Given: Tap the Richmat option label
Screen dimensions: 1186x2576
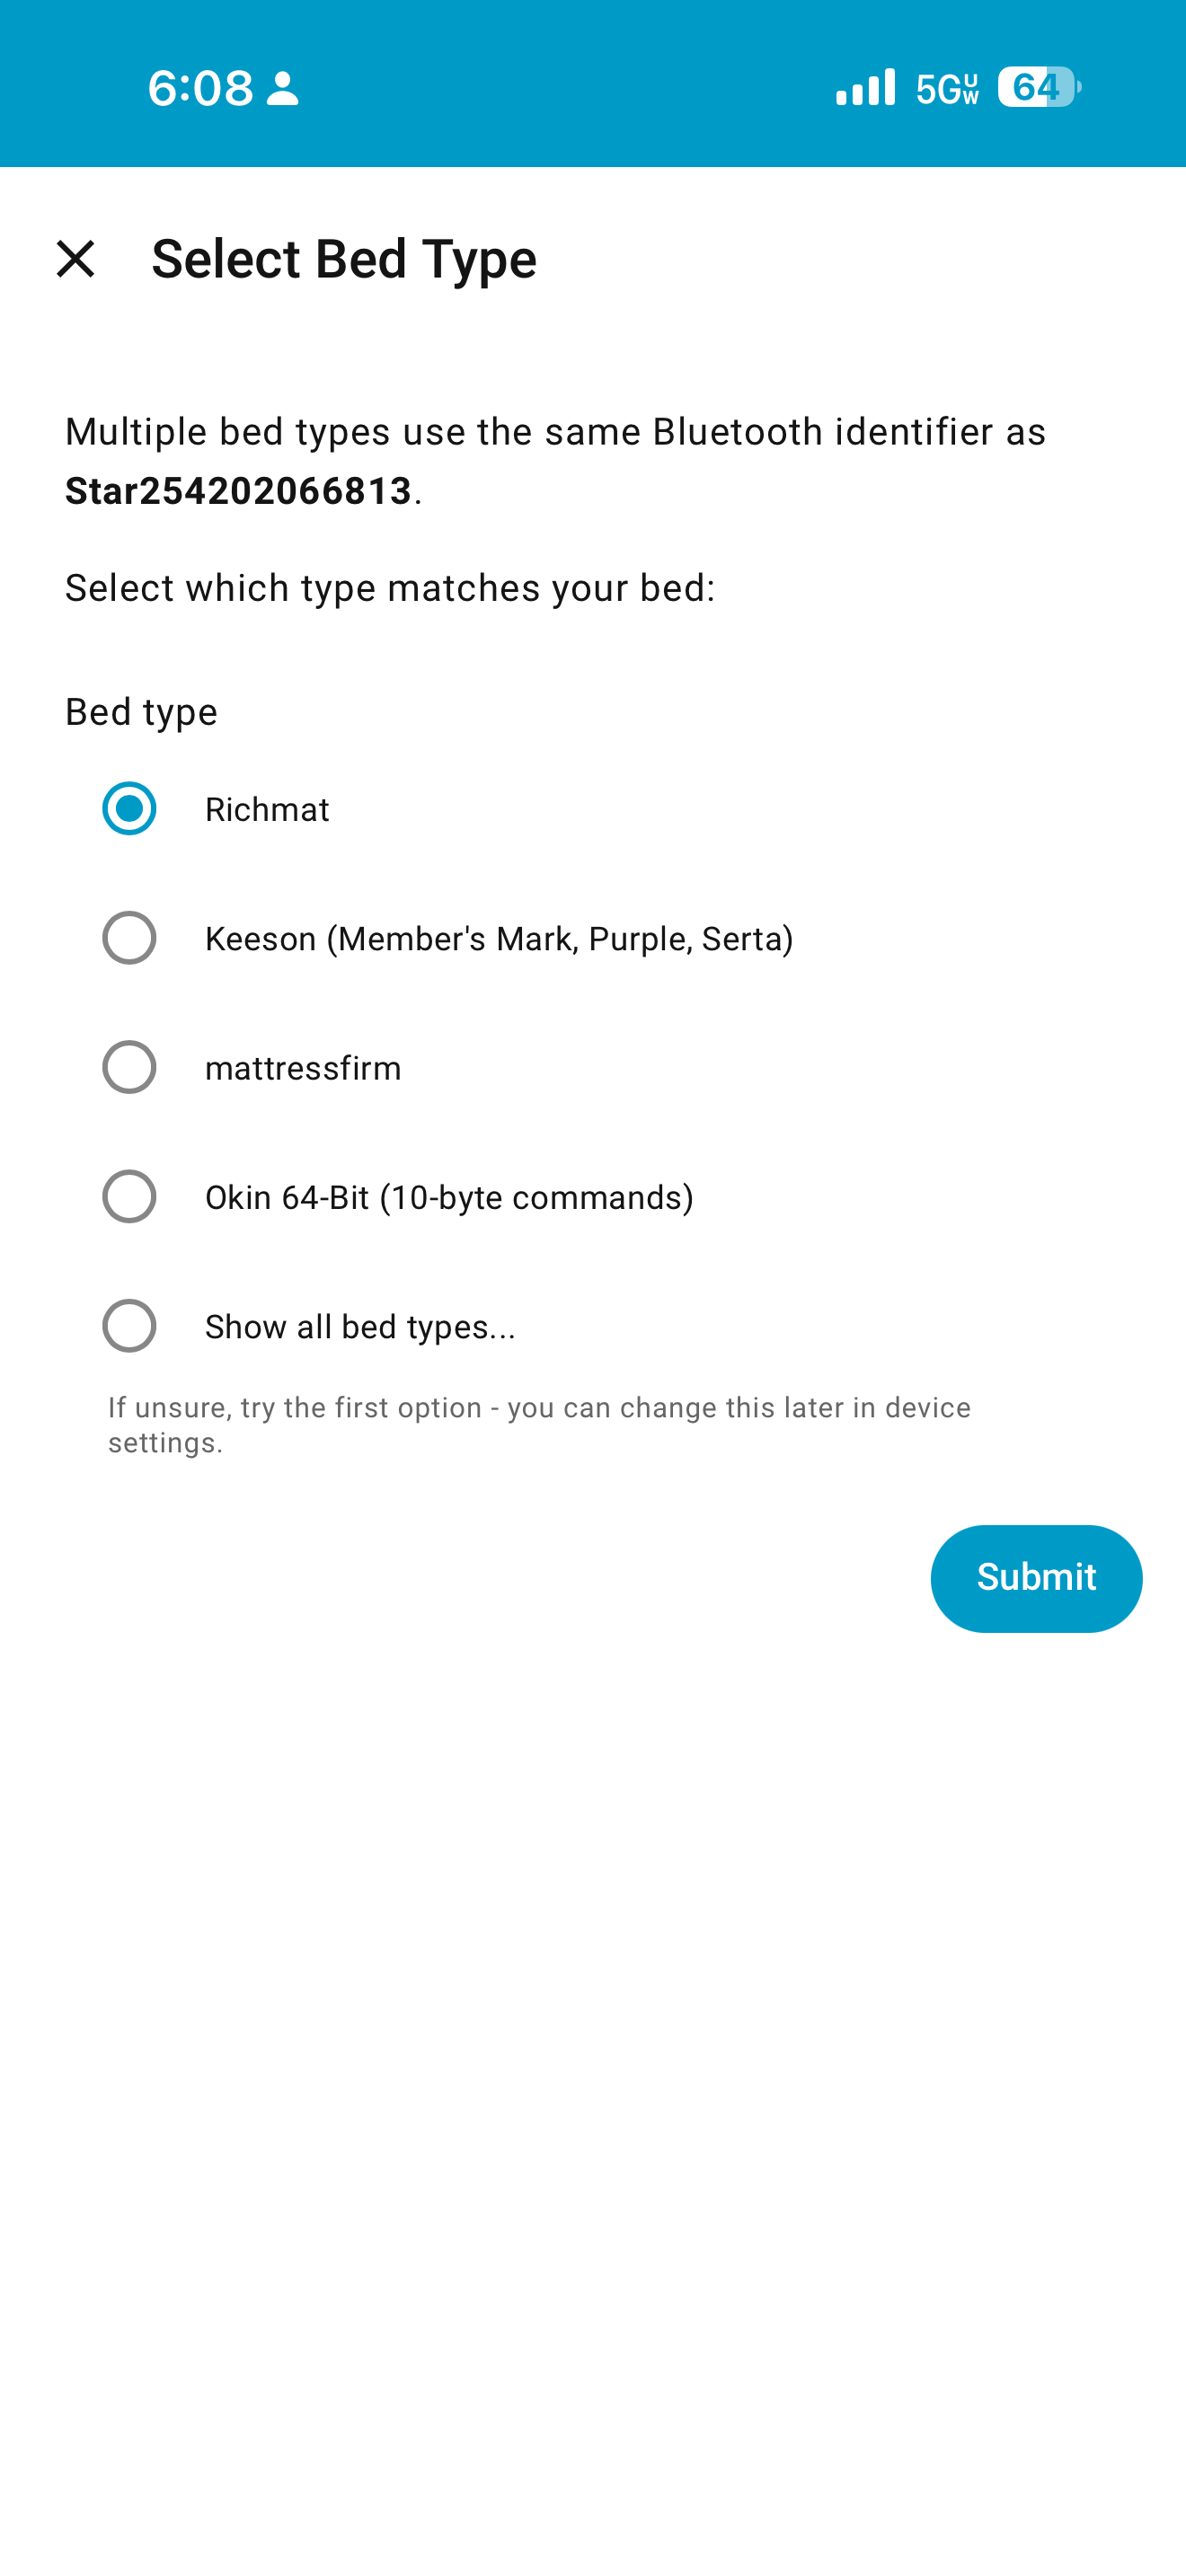Looking at the screenshot, I should (267, 809).
